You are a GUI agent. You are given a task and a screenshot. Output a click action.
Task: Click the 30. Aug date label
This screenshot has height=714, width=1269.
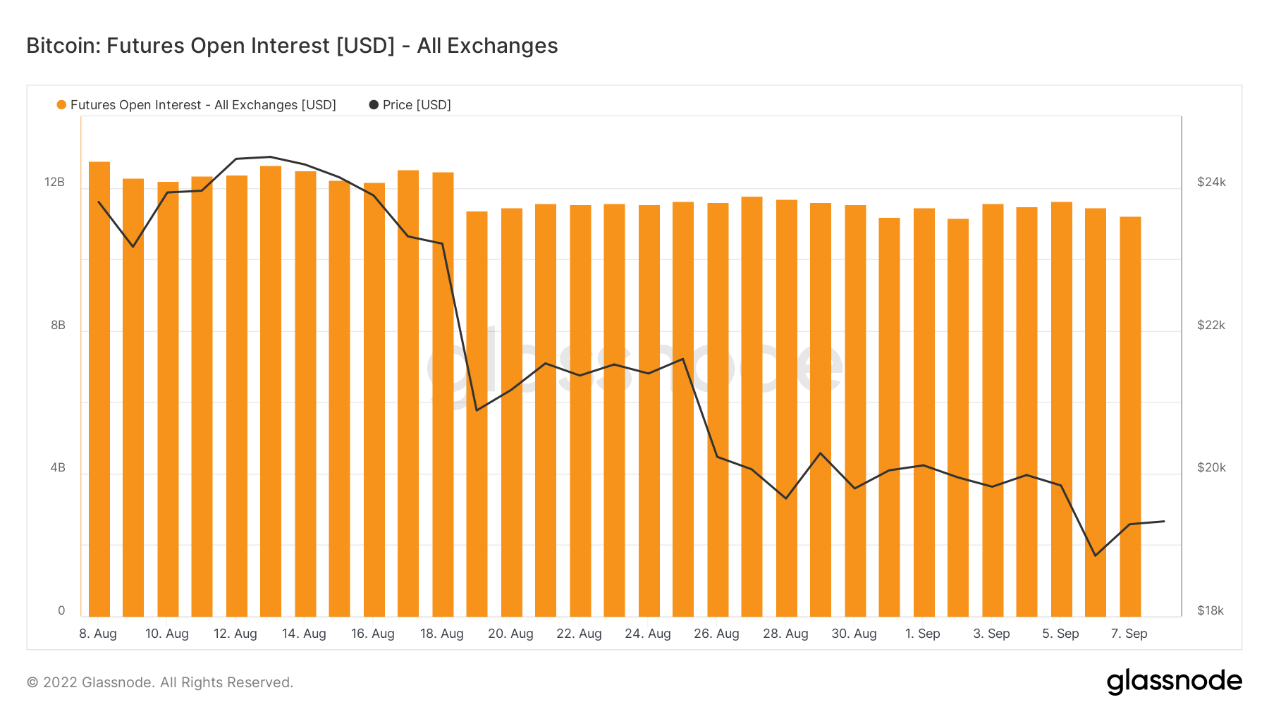pyautogui.click(x=854, y=634)
